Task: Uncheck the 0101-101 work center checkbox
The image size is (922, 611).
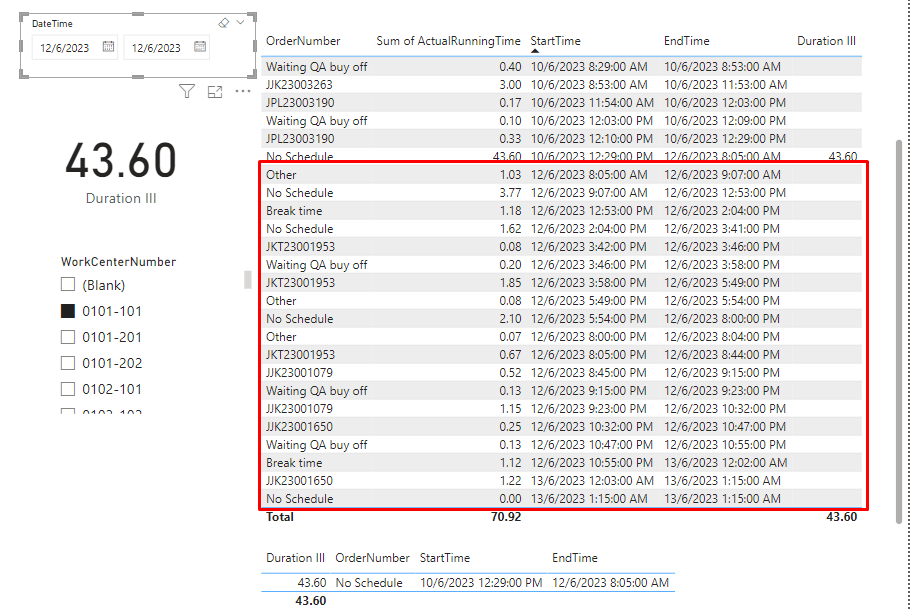Action: (x=68, y=311)
